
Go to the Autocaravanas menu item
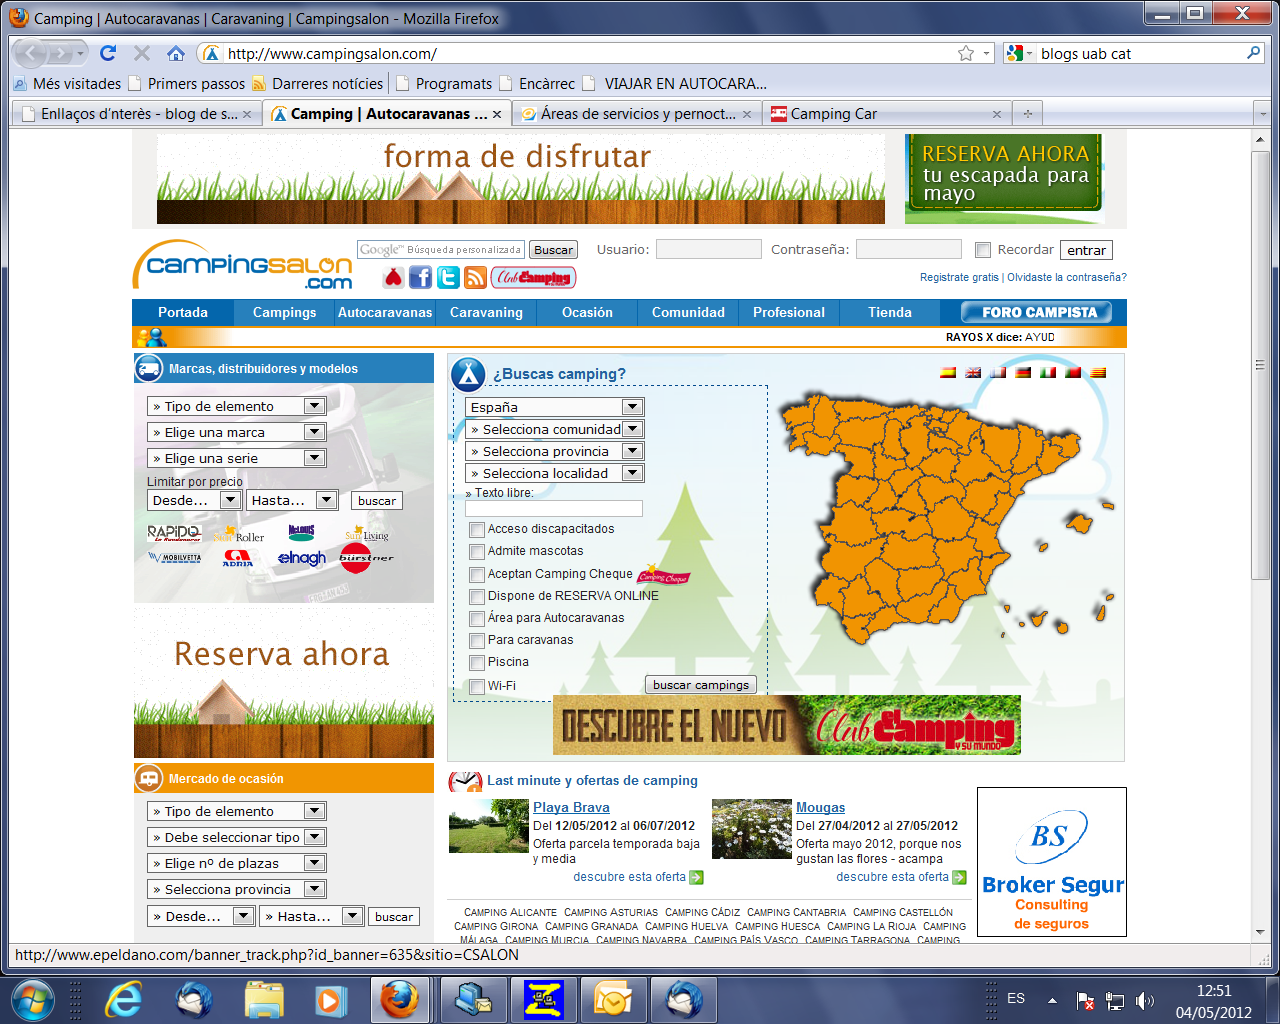(x=385, y=312)
